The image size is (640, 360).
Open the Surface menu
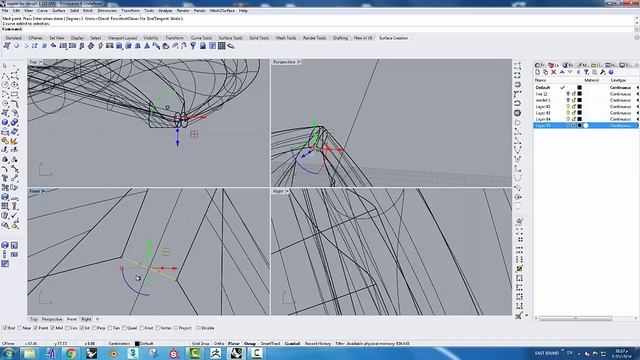[x=59, y=11]
